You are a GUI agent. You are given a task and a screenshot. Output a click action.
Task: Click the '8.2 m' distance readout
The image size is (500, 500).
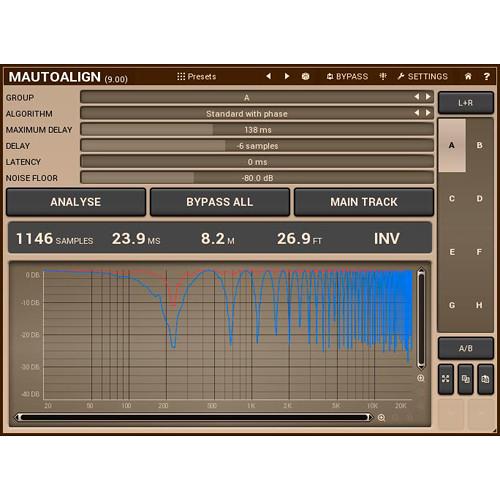[218, 239]
